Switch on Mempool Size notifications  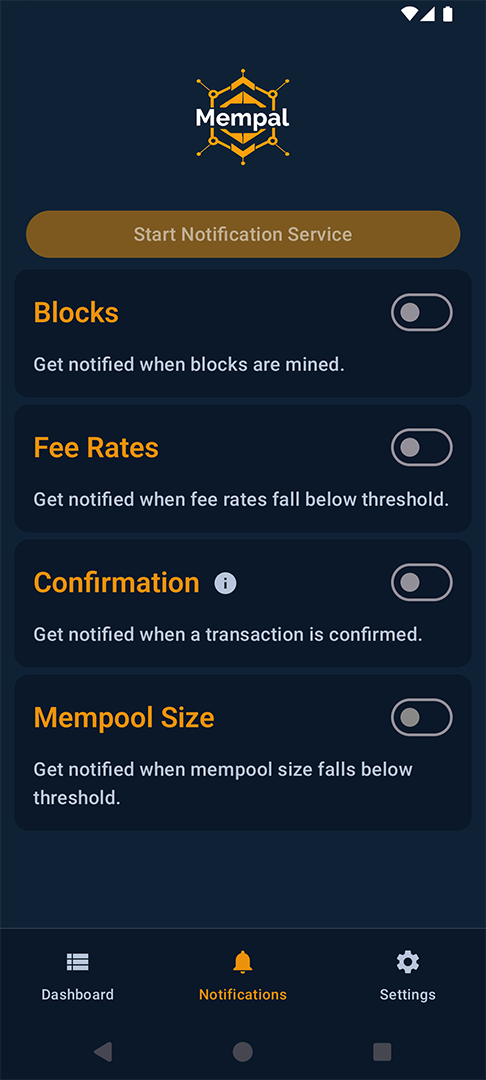pyautogui.click(x=422, y=718)
